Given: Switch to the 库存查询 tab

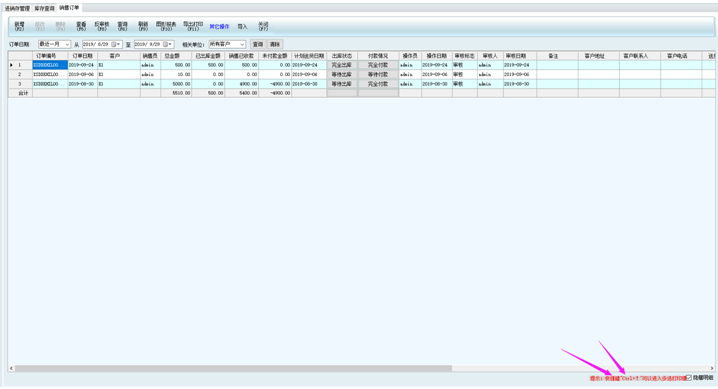Looking at the screenshot, I should click(x=44, y=8).
